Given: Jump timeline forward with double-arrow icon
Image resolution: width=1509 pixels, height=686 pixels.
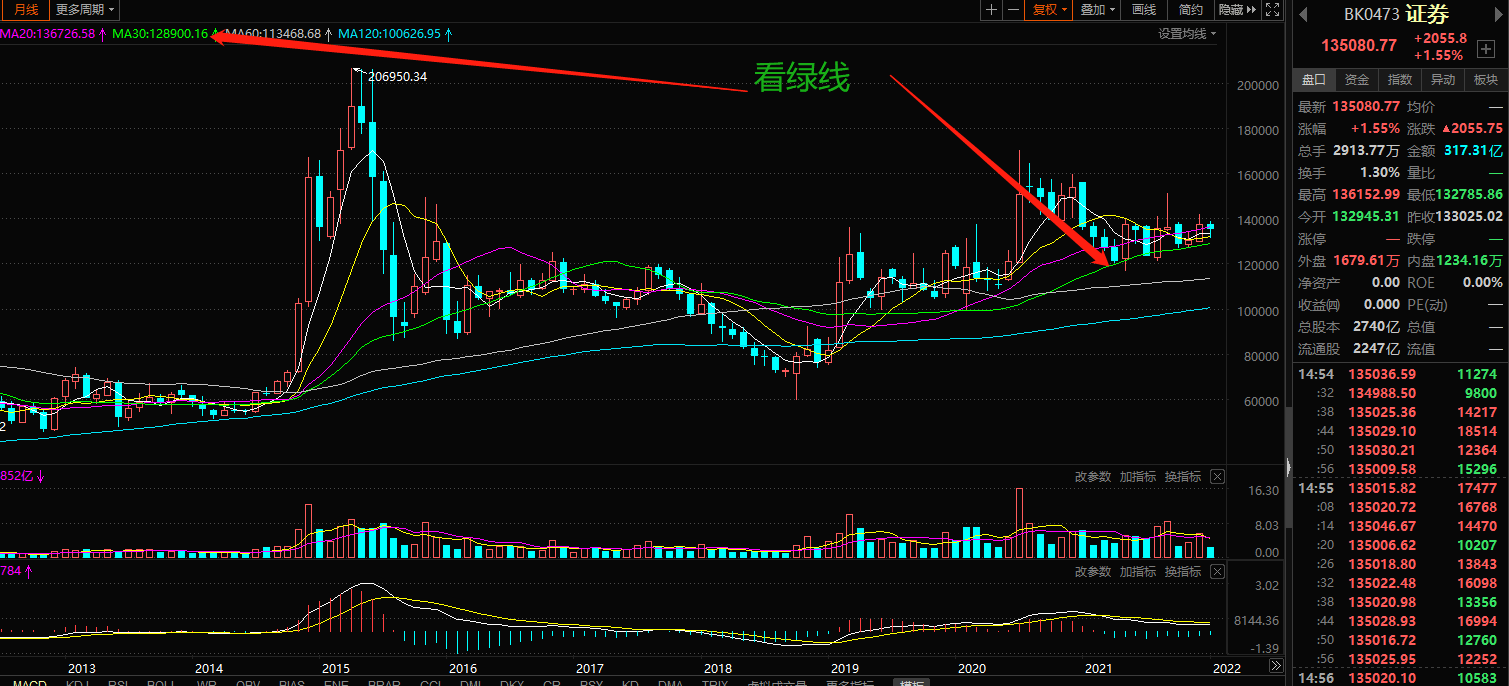Looking at the screenshot, I should tap(1276, 666).
